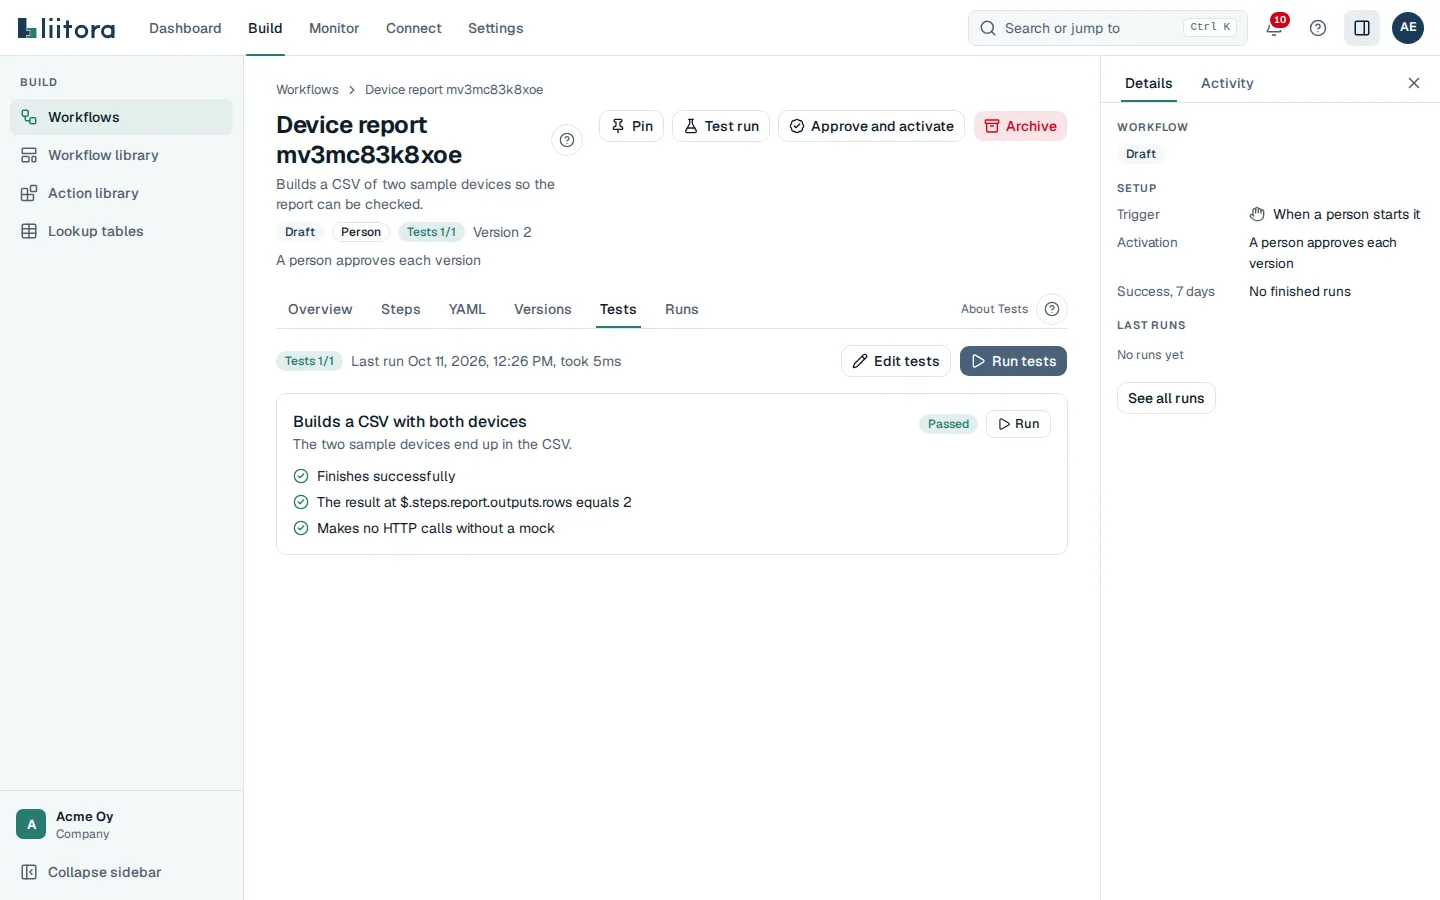This screenshot has width=1440, height=900.
Task: Click the About Tests help icon
Action: coord(1052,309)
